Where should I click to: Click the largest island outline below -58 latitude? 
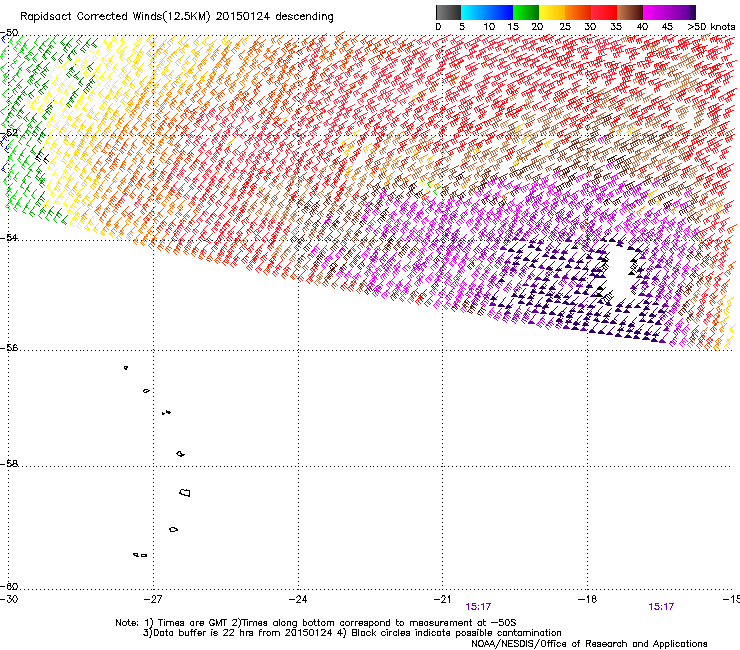tap(185, 493)
